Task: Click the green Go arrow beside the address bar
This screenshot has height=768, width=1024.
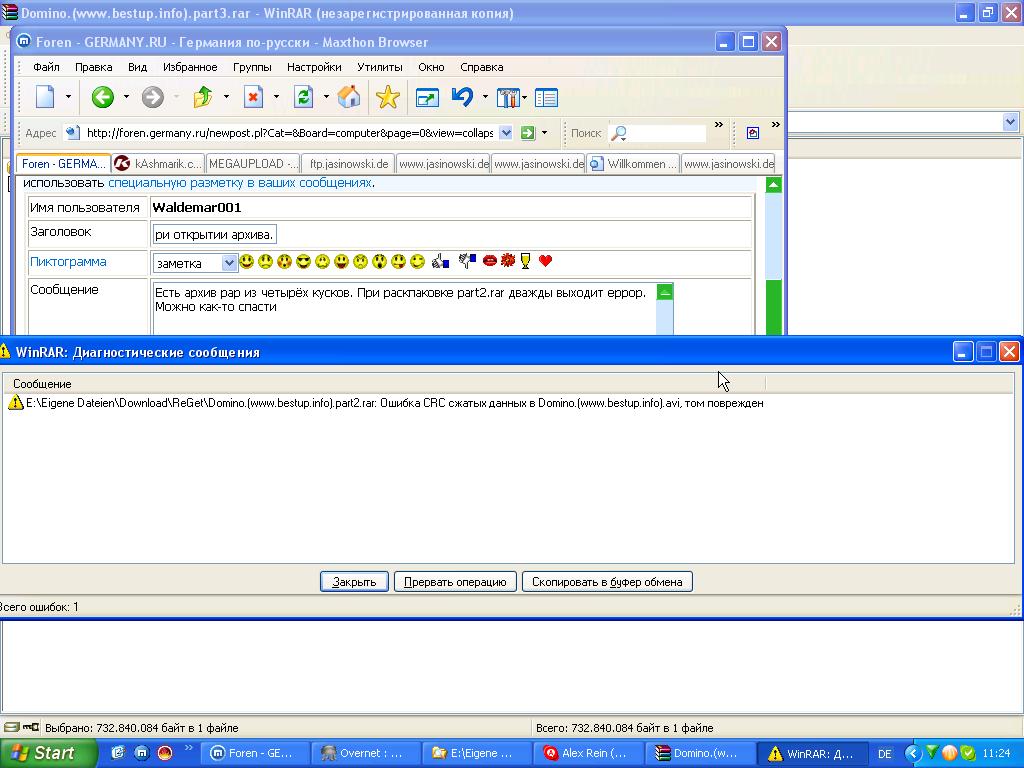Action: tap(528, 133)
